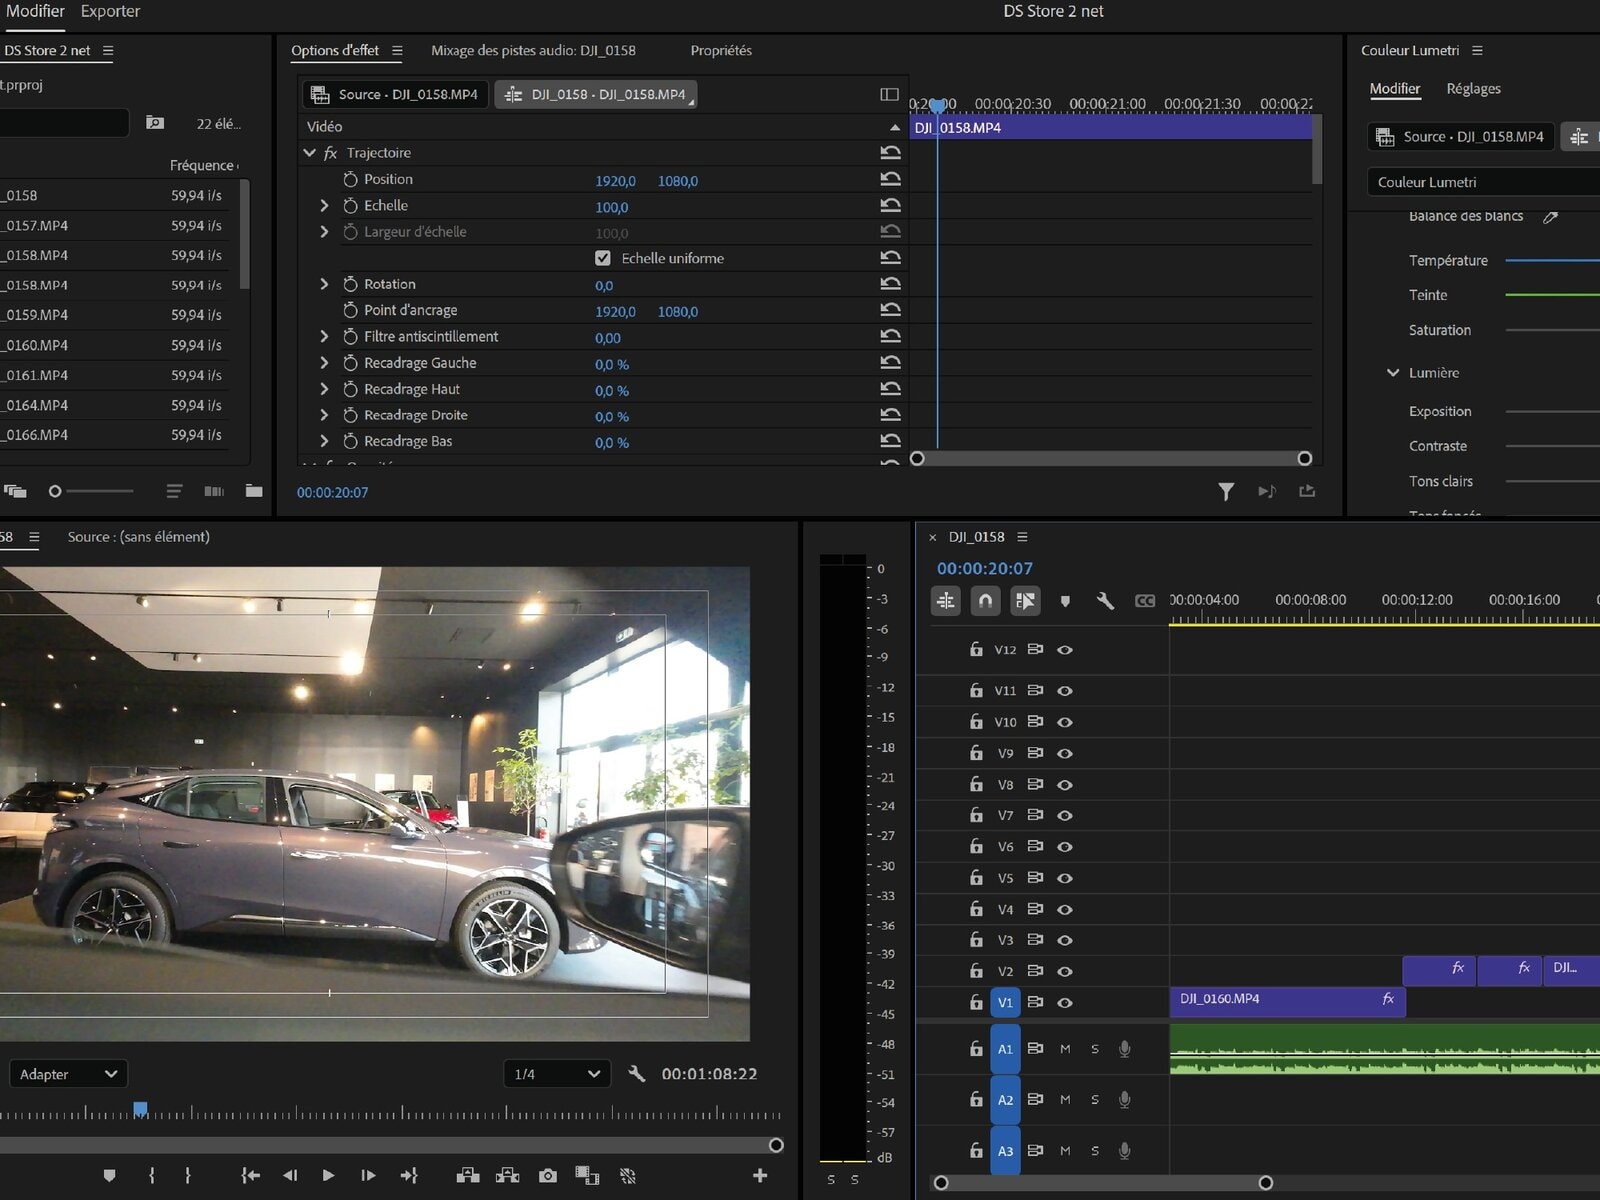Uncheck Echelle uniforme checkbox

(603, 258)
